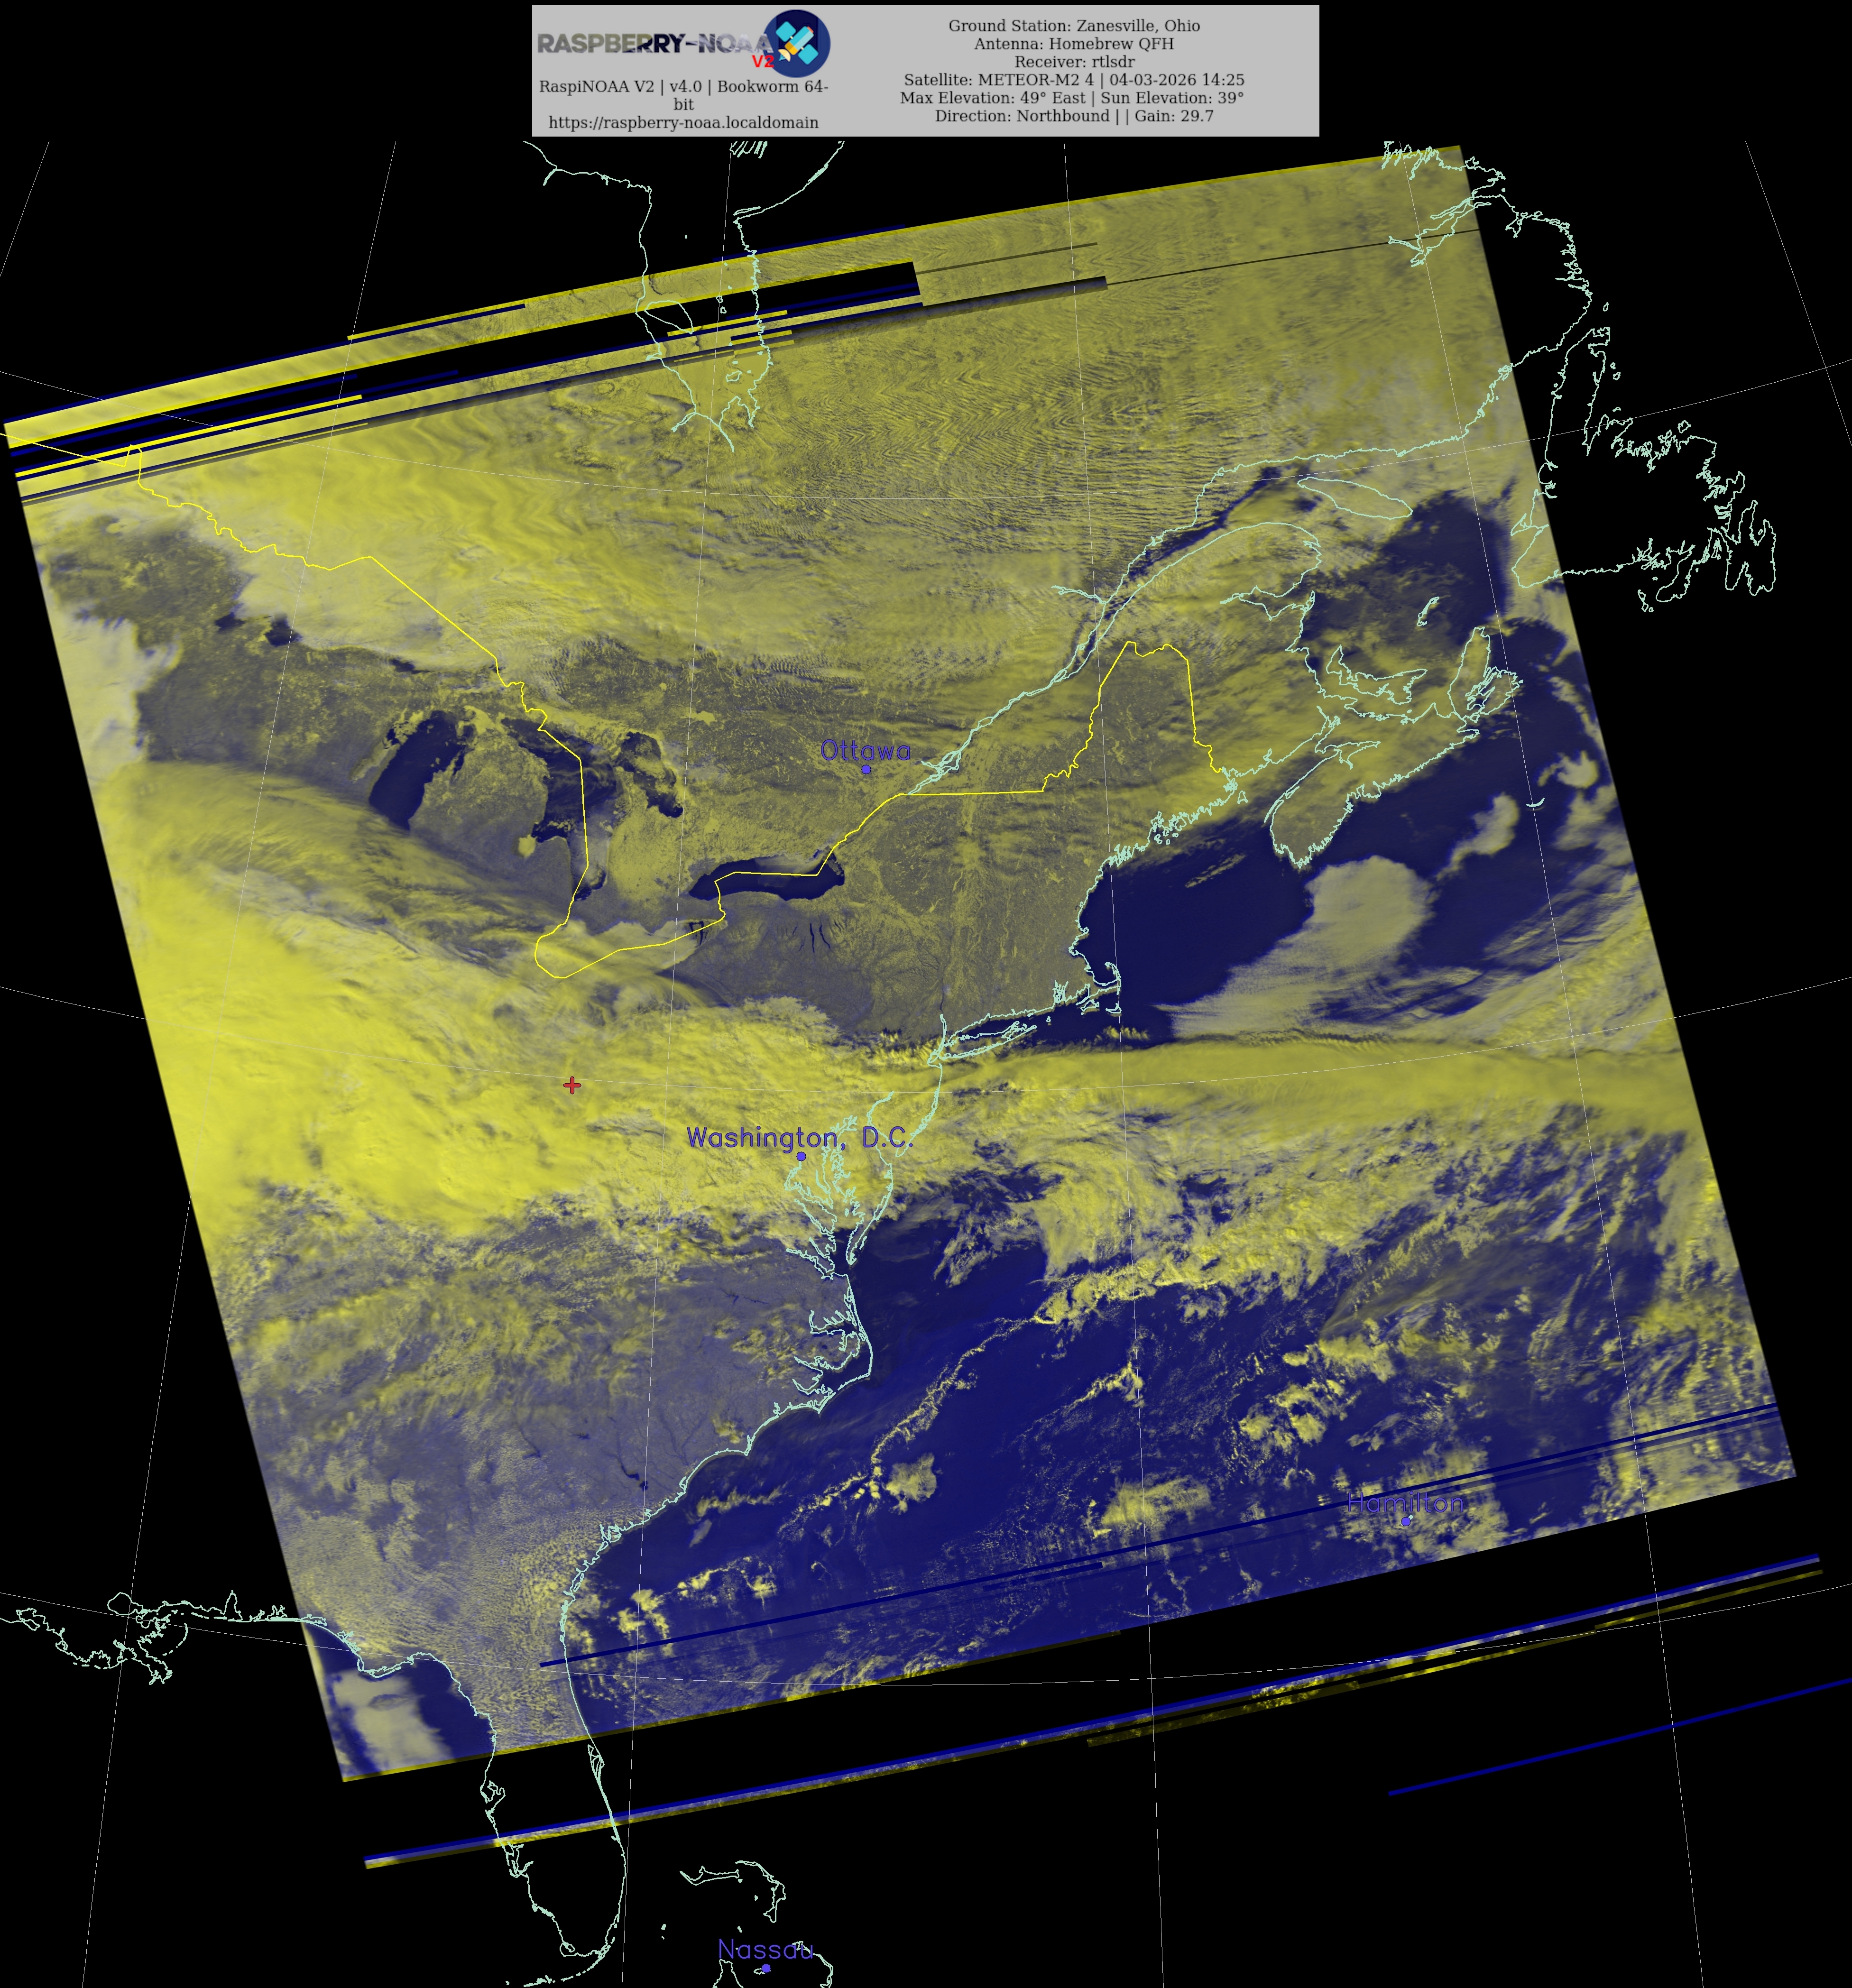Click the RaspiNOAA V2 v4.0 version text
Screen dimensions: 1852x1988
click(683, 86)
